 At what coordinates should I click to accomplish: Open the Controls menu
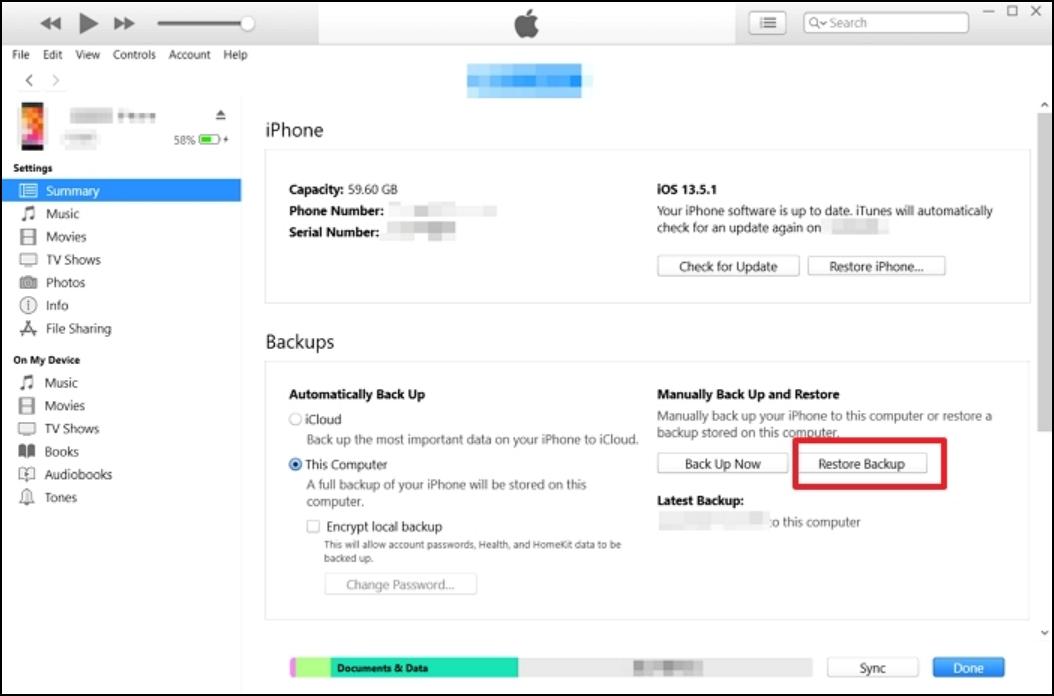[x=134, y=55]
